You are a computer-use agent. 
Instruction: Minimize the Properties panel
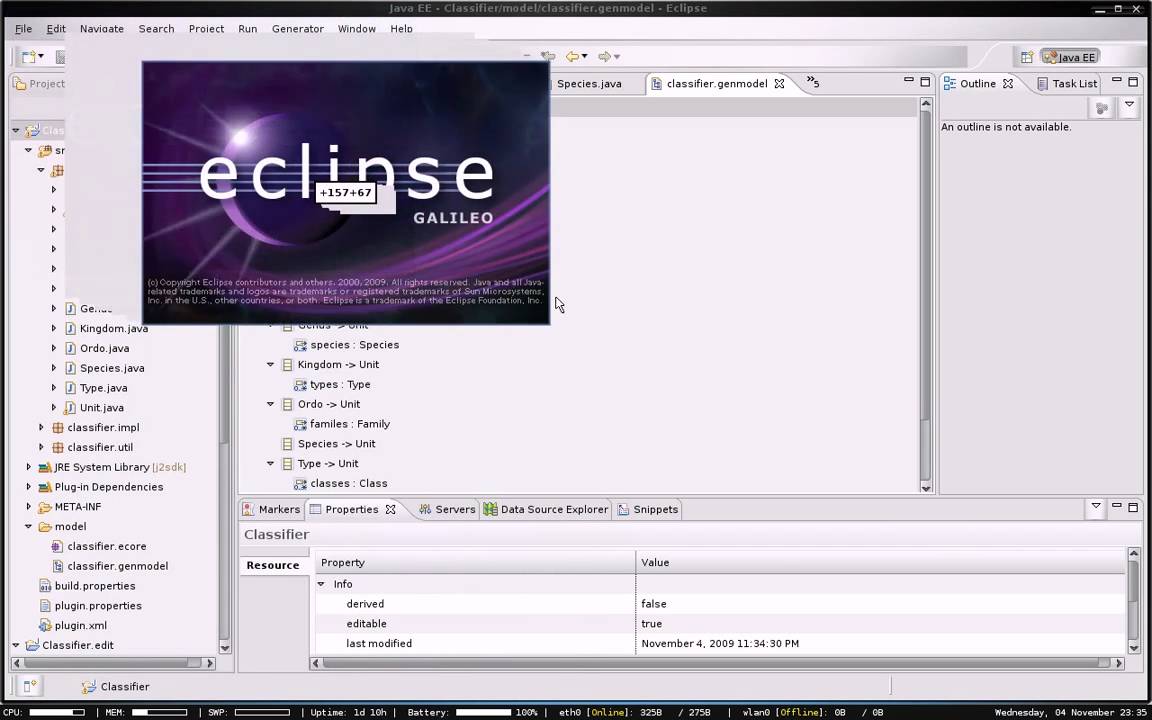1117,506
